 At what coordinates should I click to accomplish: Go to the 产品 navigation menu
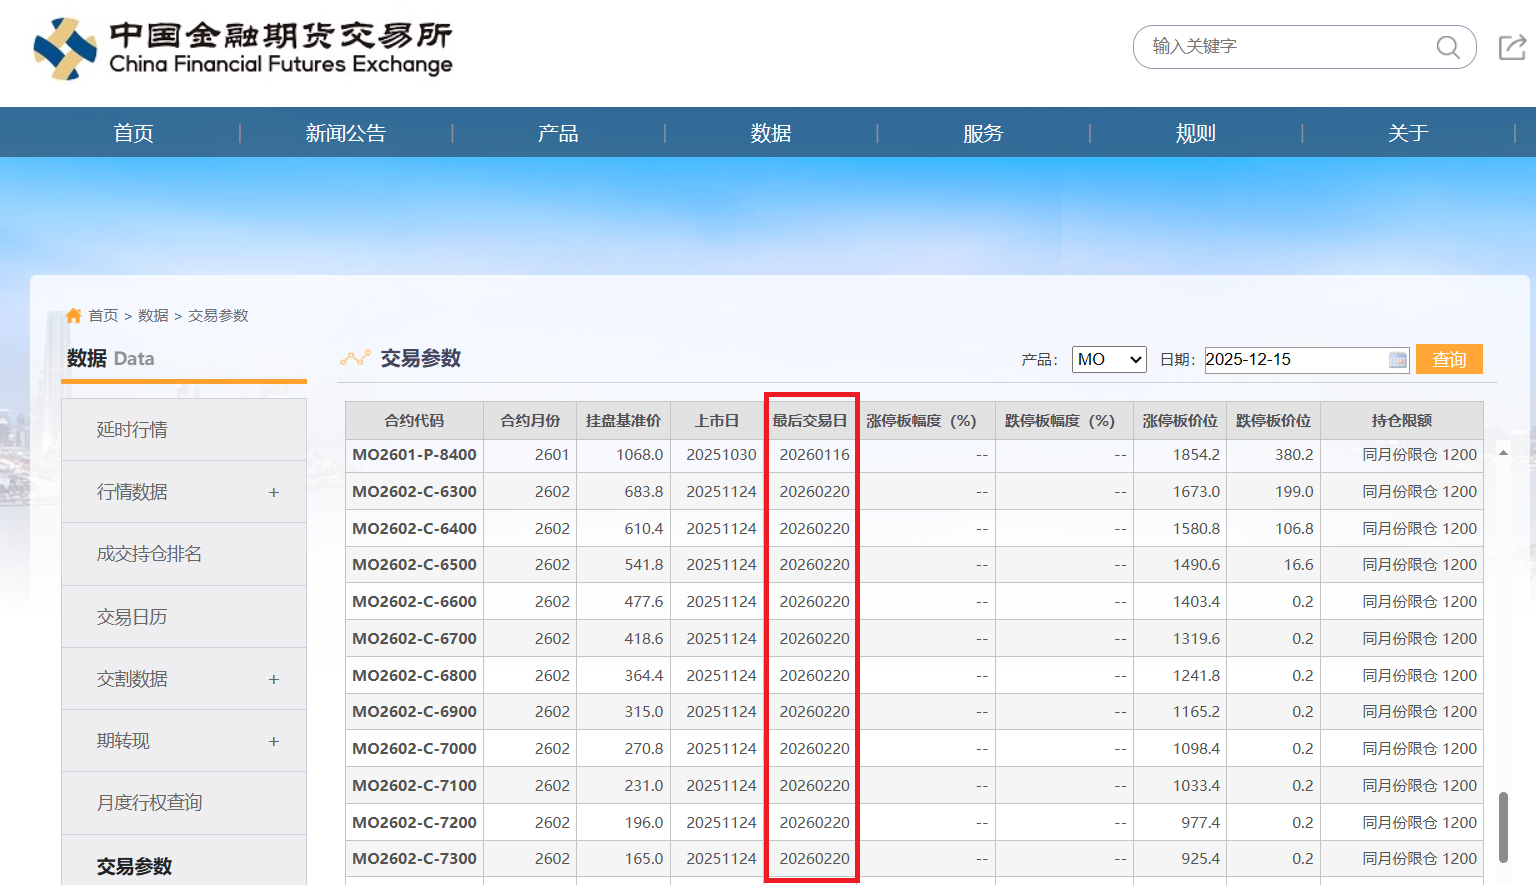pos(558,133)
